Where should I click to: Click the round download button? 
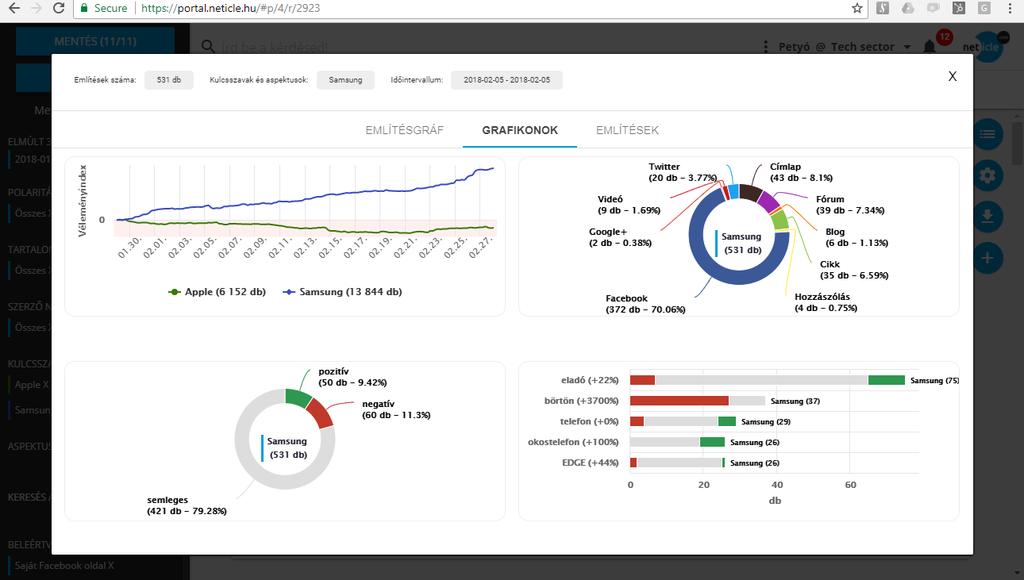pos(987,217)
